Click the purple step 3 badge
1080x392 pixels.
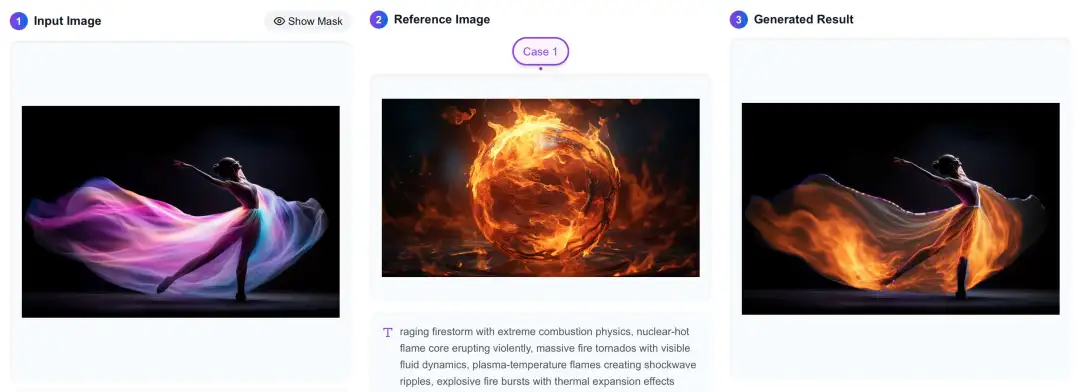pyautogui.click(x=739, y=19)
